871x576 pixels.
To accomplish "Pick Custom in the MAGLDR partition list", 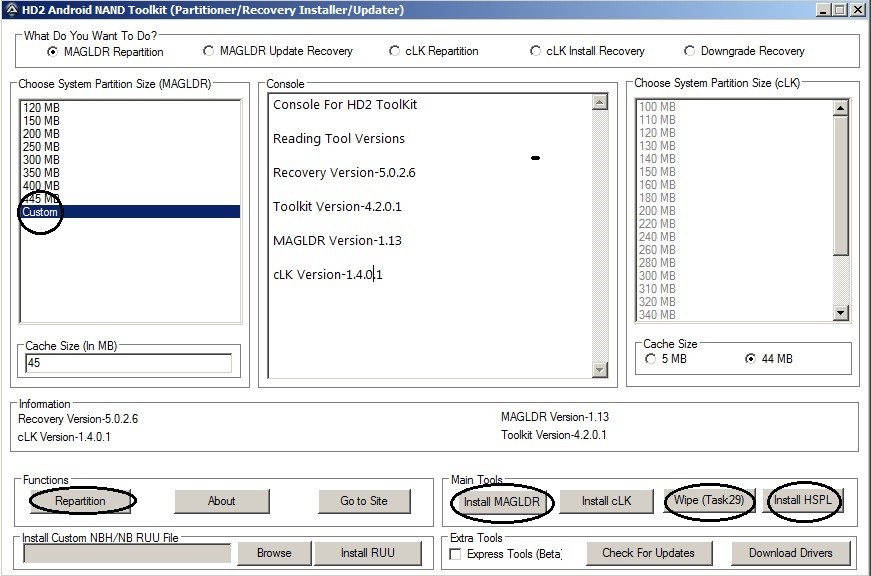I will [41, 212].
